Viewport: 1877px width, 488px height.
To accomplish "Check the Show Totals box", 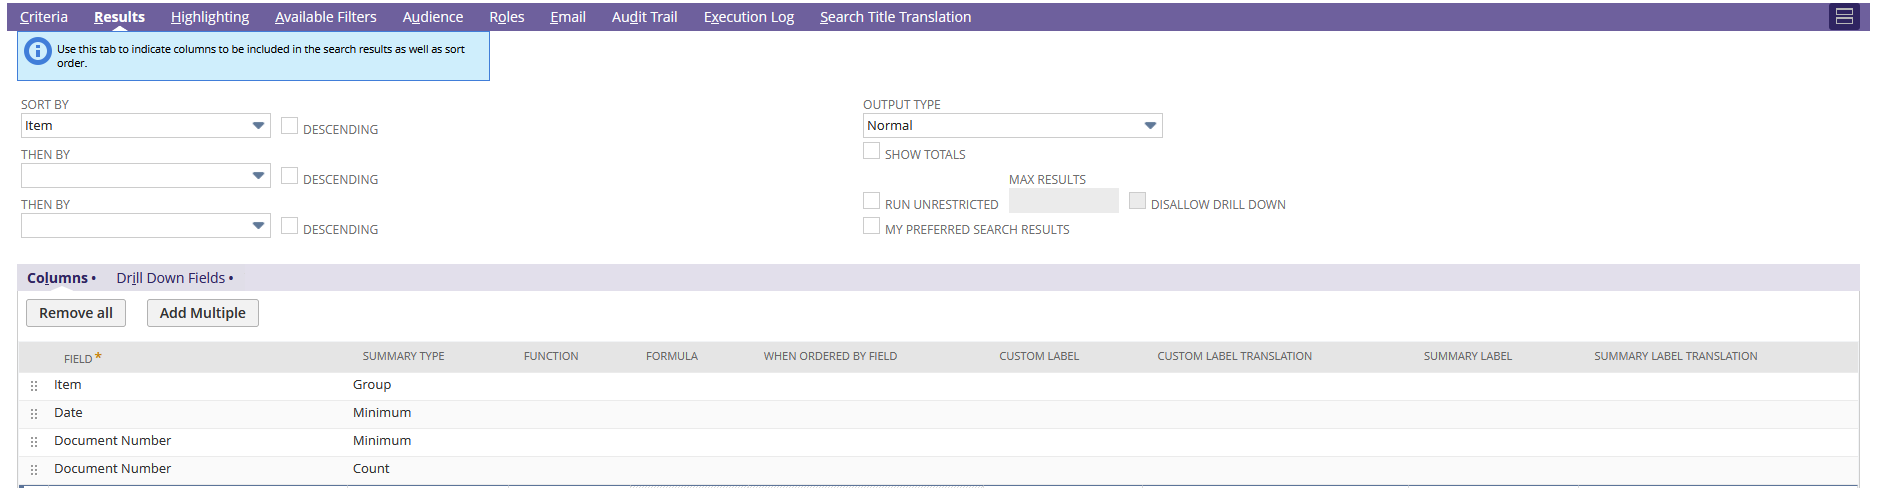I will [x=871, y=151].
